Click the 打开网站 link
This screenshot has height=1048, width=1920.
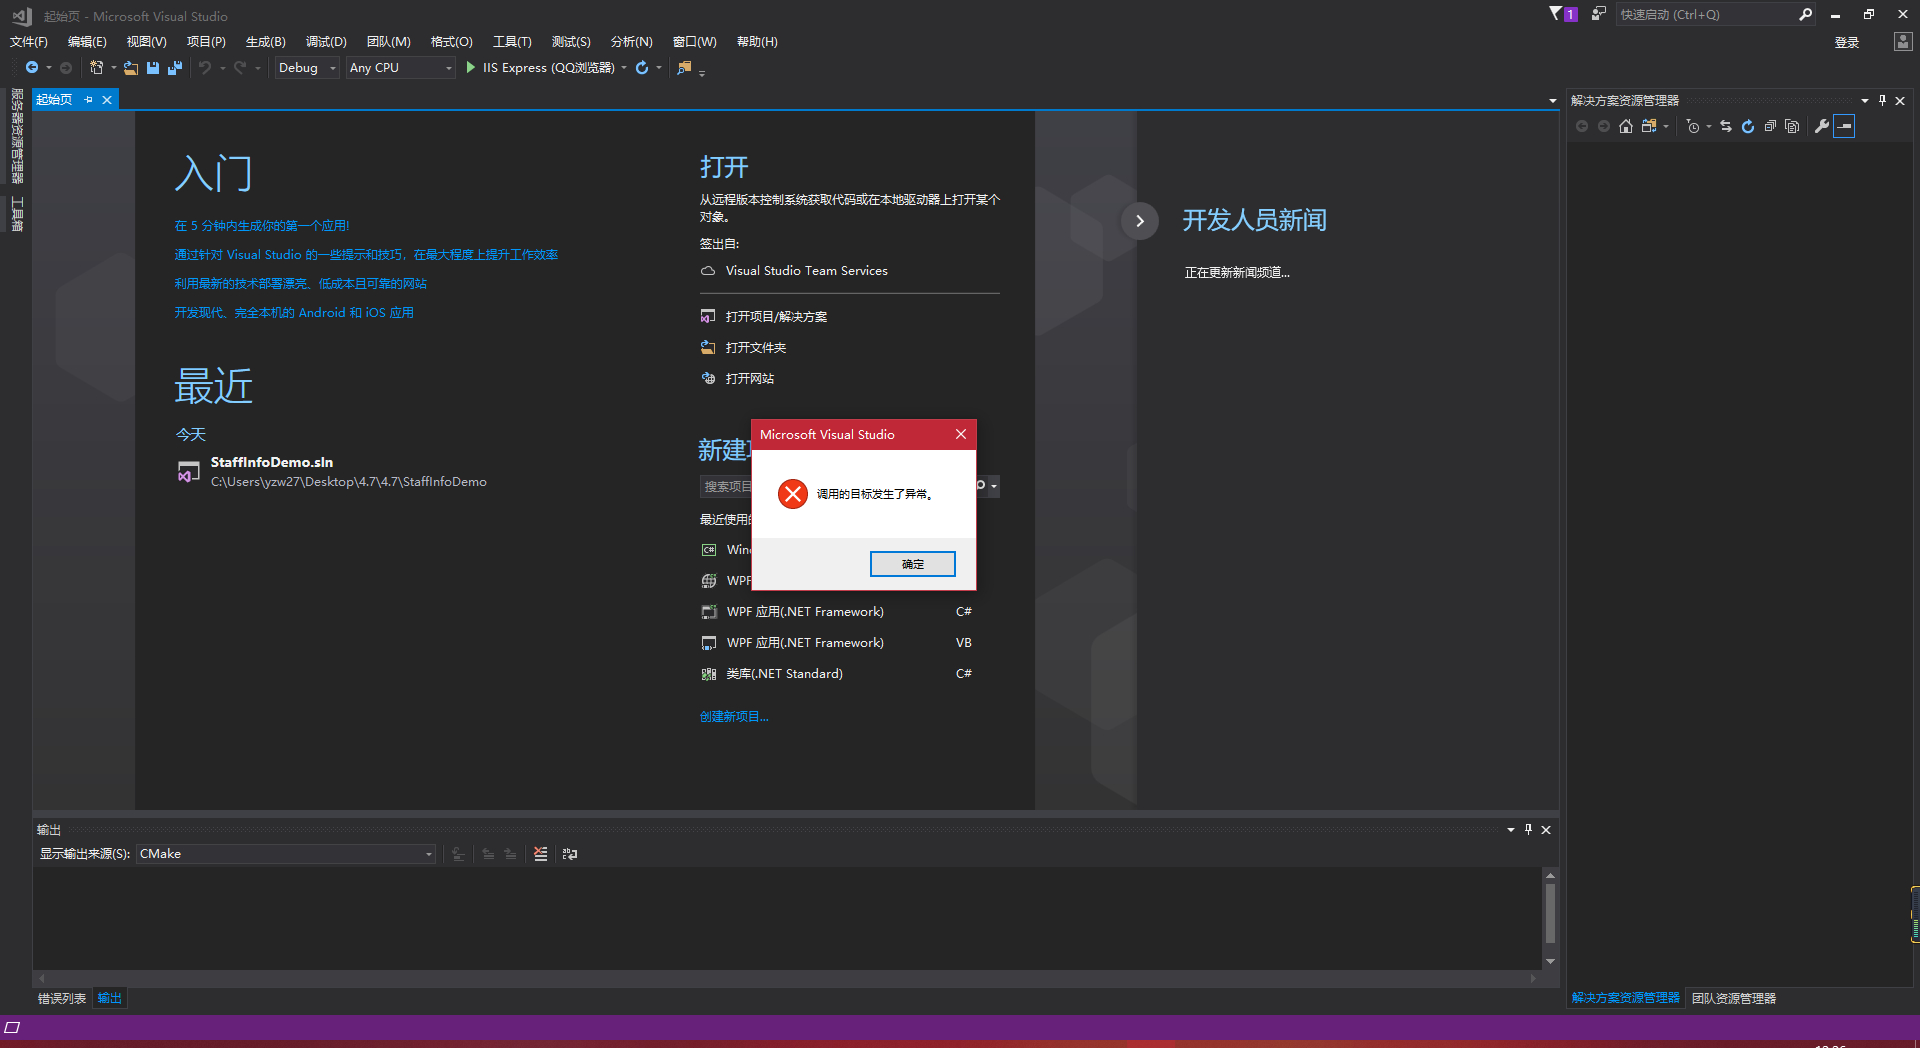750,379
